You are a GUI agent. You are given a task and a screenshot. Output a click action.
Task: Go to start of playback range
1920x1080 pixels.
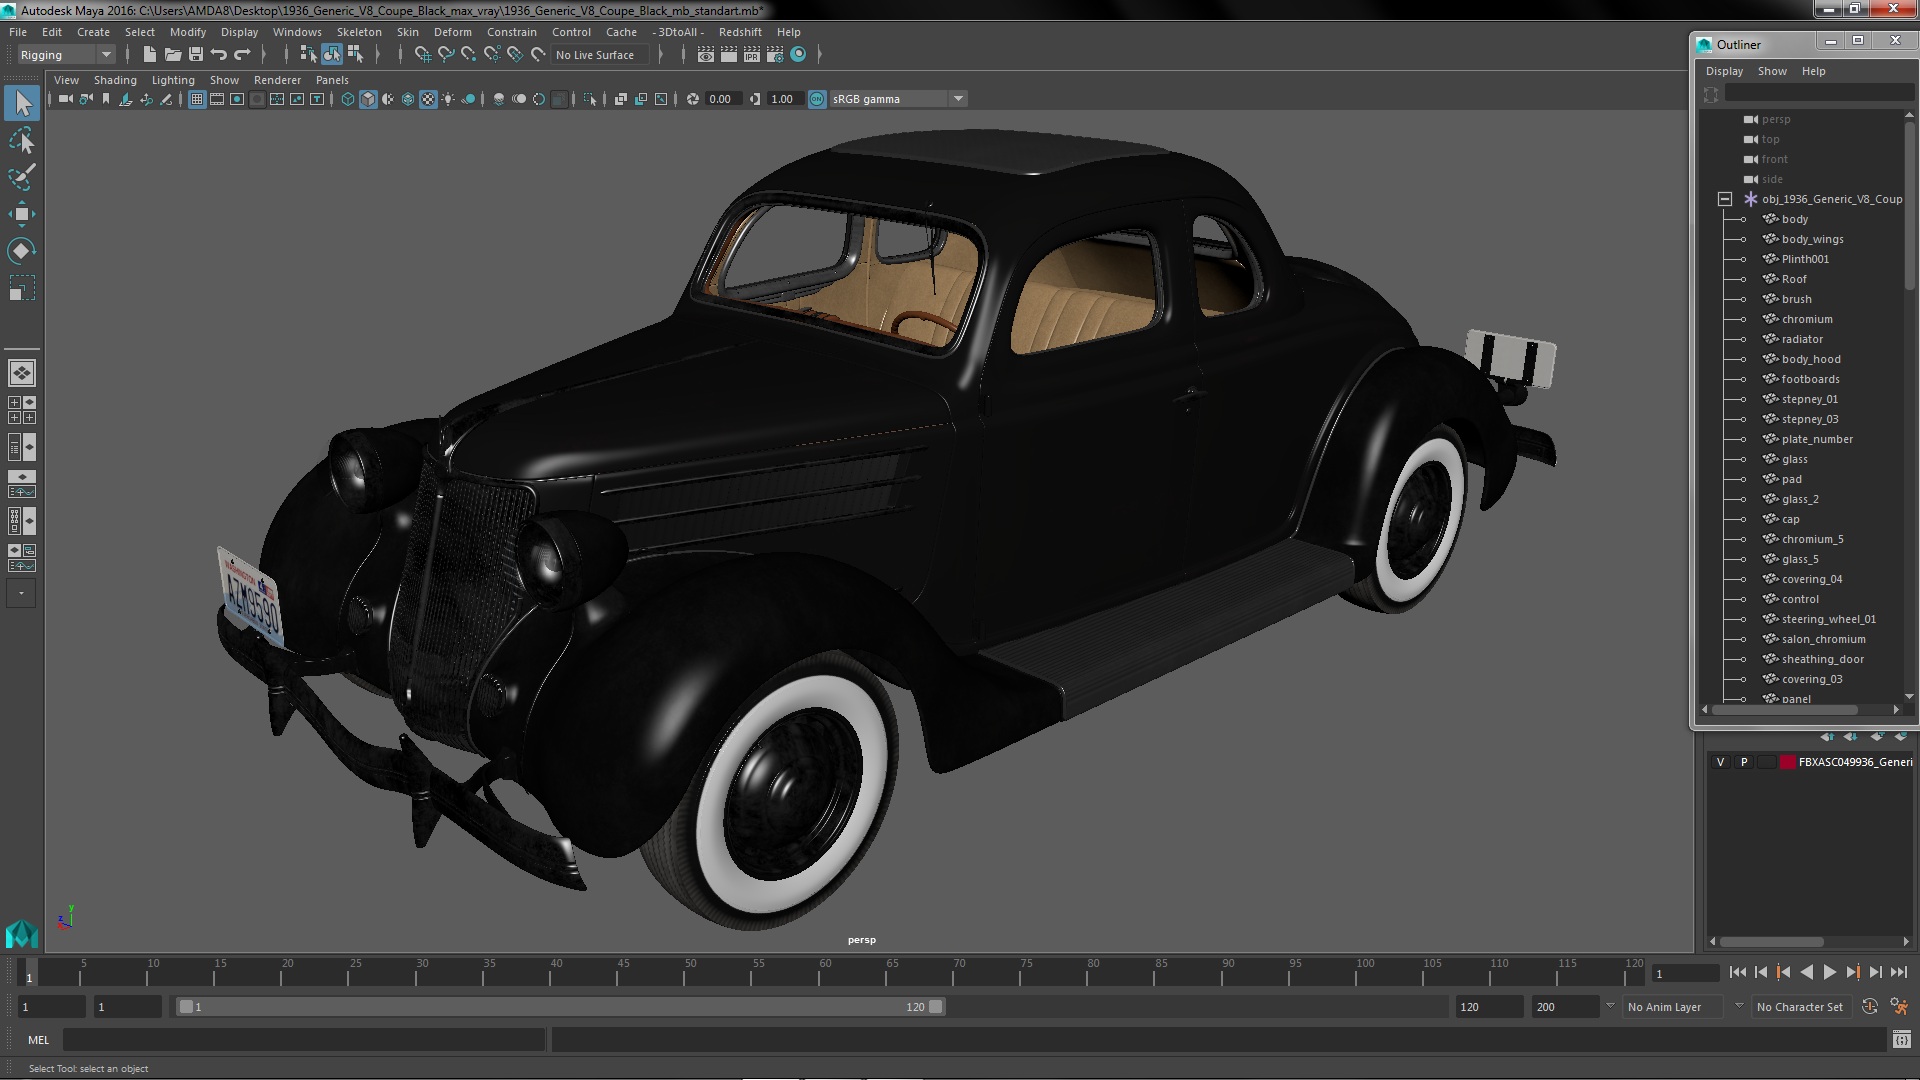pos(1737,972)
